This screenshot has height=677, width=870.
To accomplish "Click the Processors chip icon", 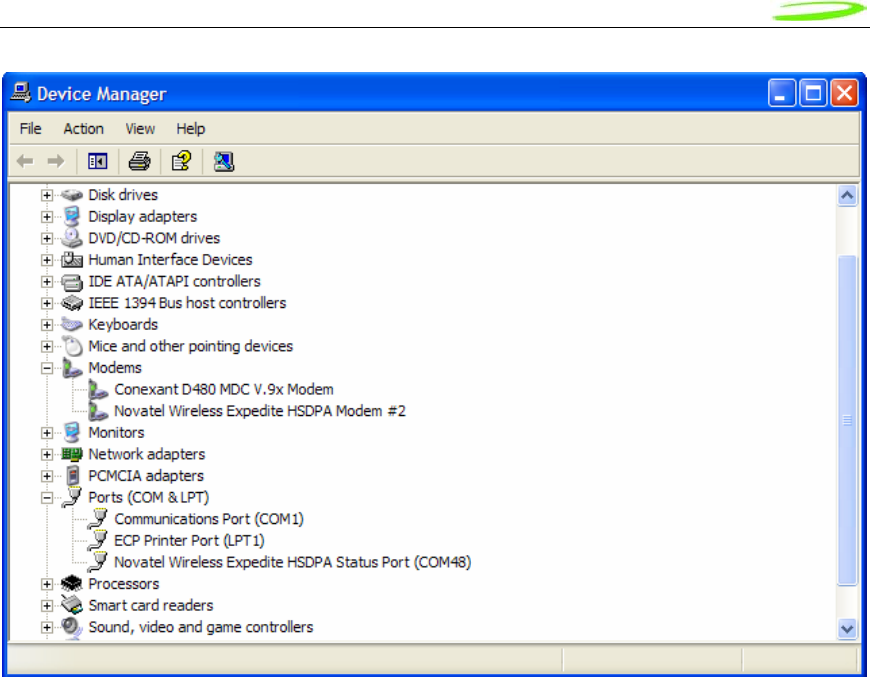I will 72,584.
